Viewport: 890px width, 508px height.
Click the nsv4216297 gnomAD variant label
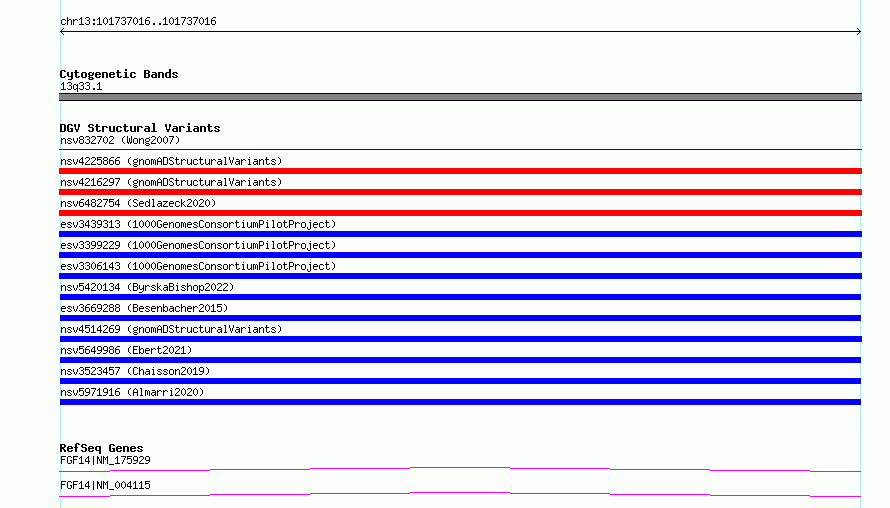tap(171, 182)
